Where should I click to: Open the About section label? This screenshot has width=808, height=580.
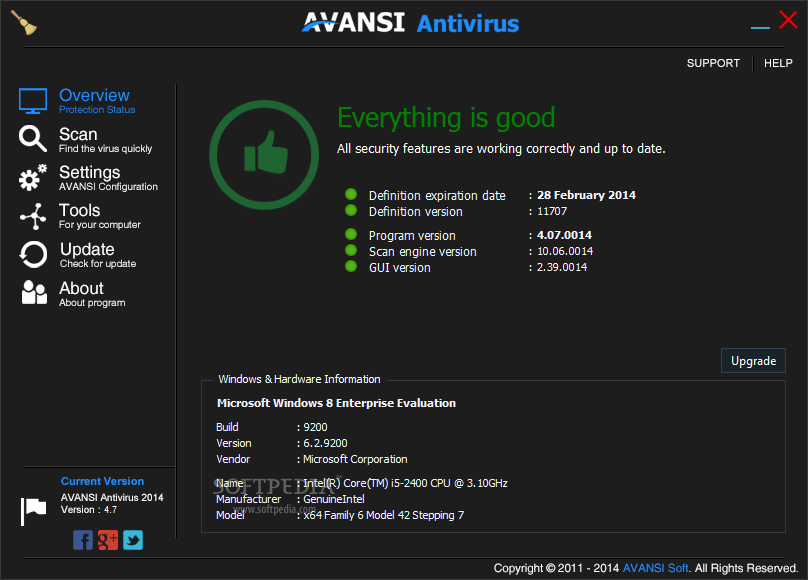[81, 288]
